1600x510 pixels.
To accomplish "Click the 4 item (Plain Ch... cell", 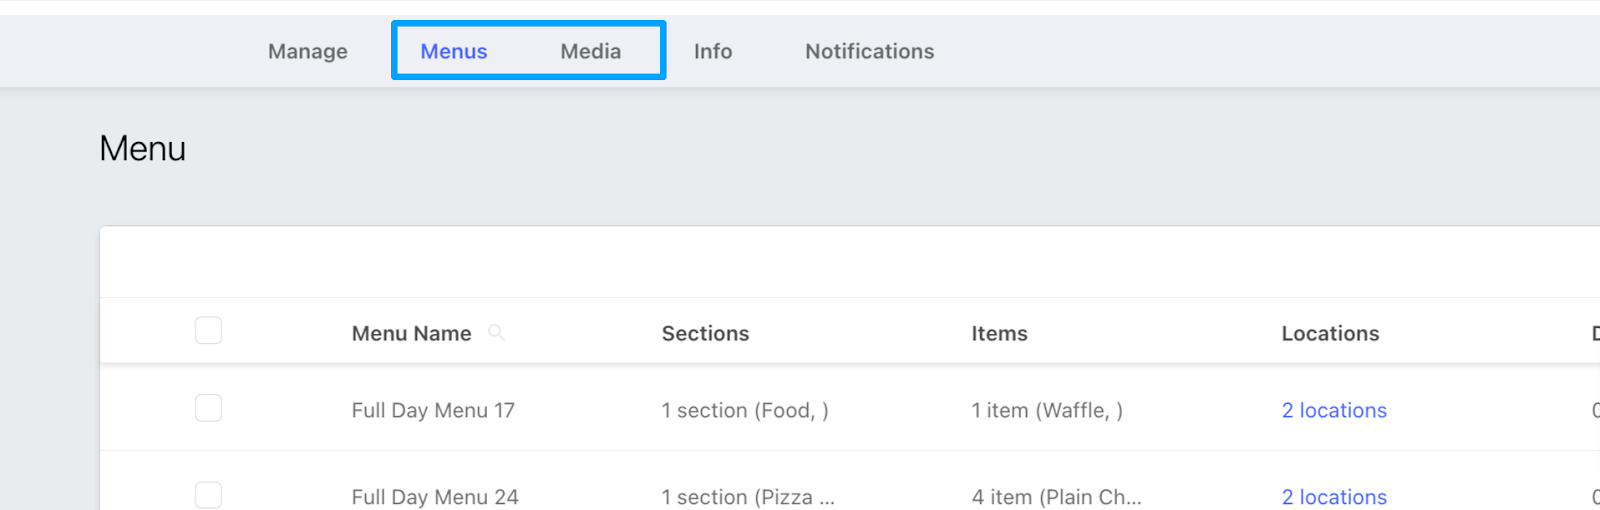I will pyautogui.click(x=1056, y=497).
